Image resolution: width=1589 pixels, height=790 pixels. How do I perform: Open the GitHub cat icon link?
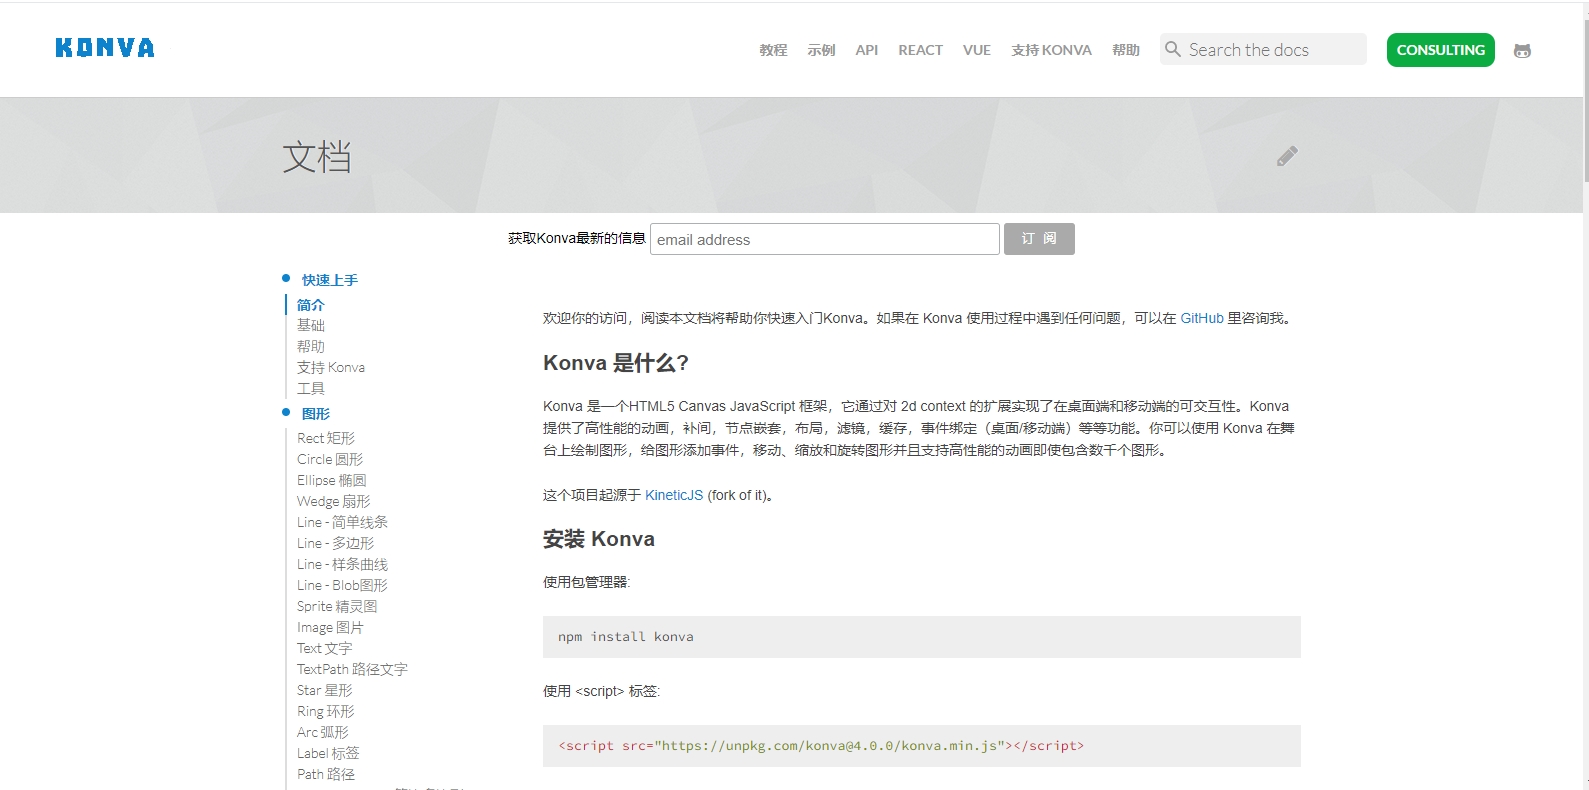[x=1522, y=50]
